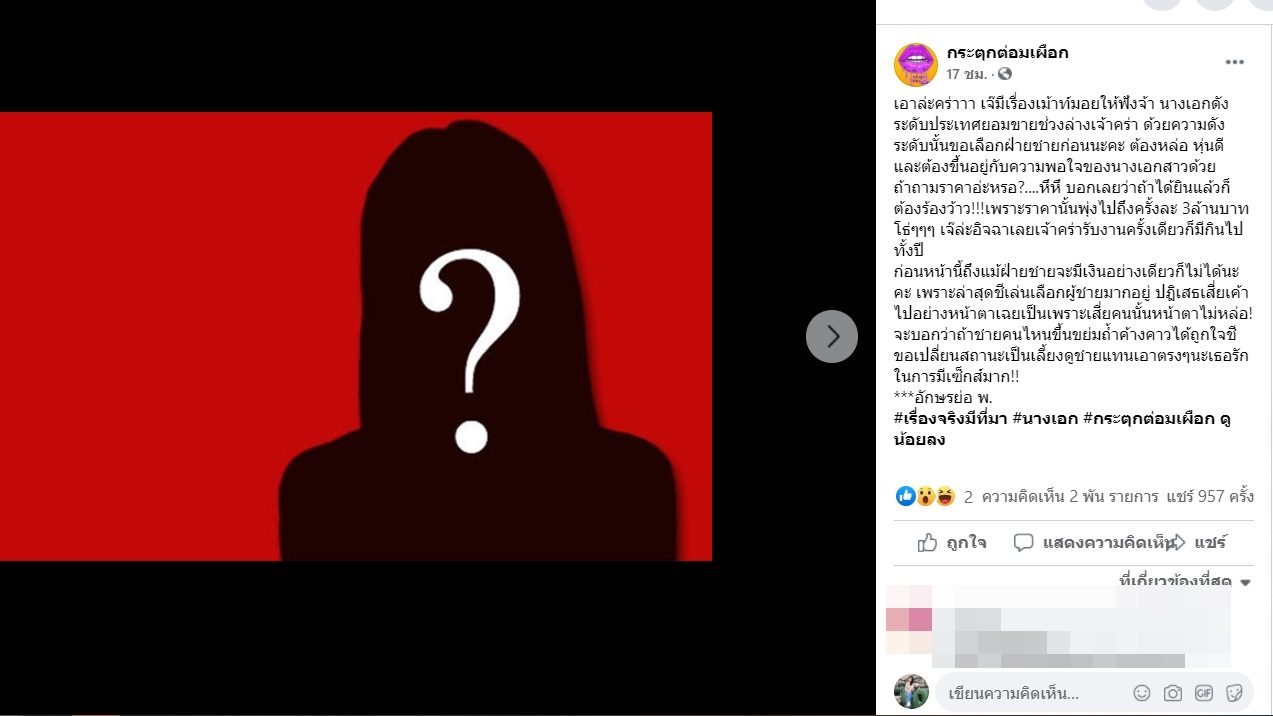Image resolution: width=1273 pixels, height=716 pixels.
Task: Click the silhouette question mark photo
Action: point(356,336)
